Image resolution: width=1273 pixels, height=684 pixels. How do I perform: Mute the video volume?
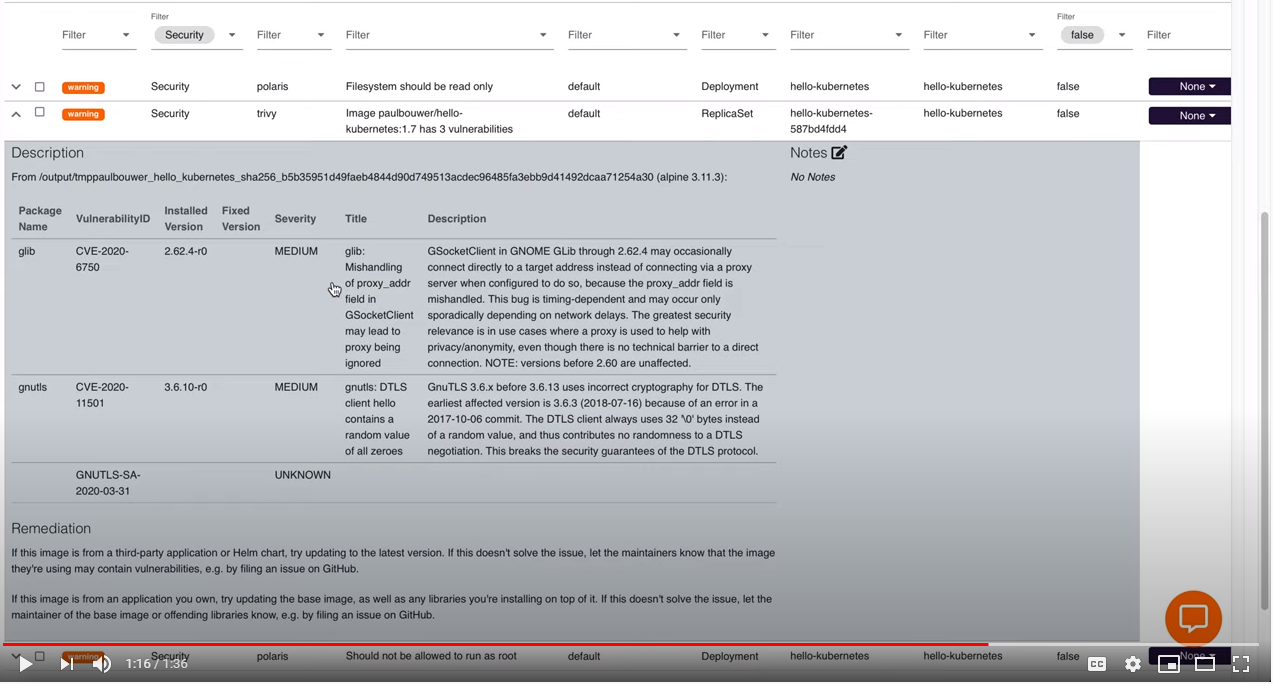[x=101, y=663]
